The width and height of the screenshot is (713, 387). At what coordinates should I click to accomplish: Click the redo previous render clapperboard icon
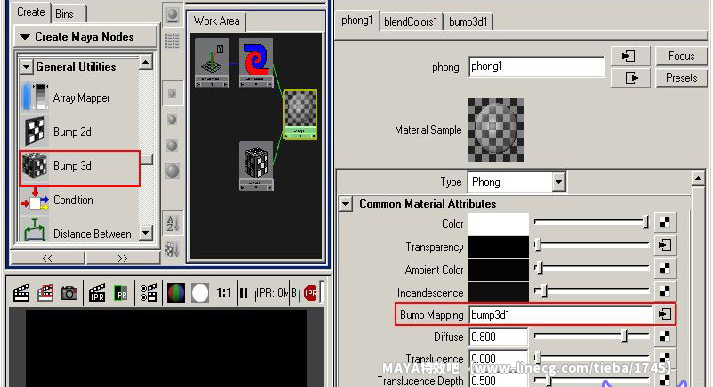tap(21, 293)
